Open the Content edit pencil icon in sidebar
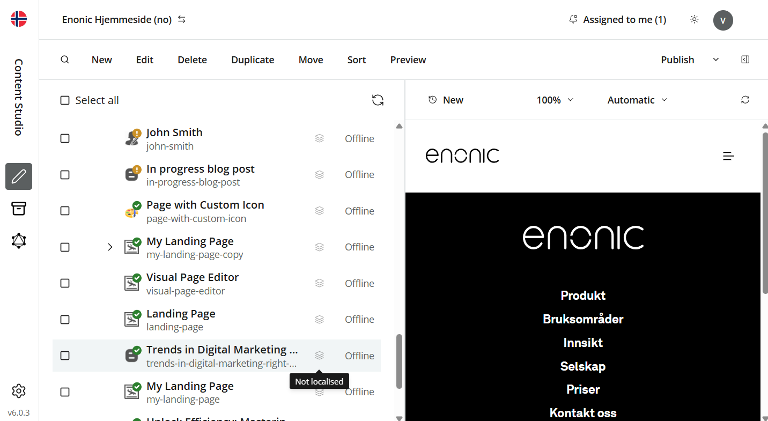Image resolution: width=768 pixels, height=421 pixels. pyautogui.click(x=19, y=176)
